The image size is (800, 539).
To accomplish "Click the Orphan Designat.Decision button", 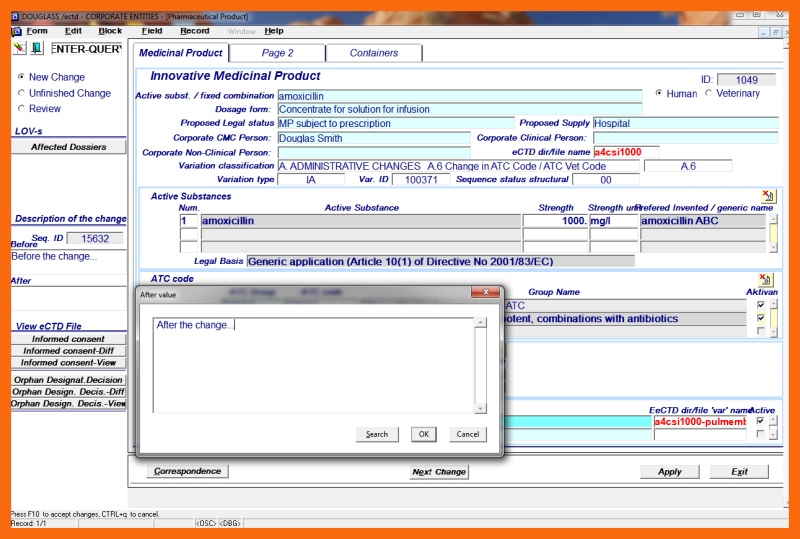I will (68, 380).
